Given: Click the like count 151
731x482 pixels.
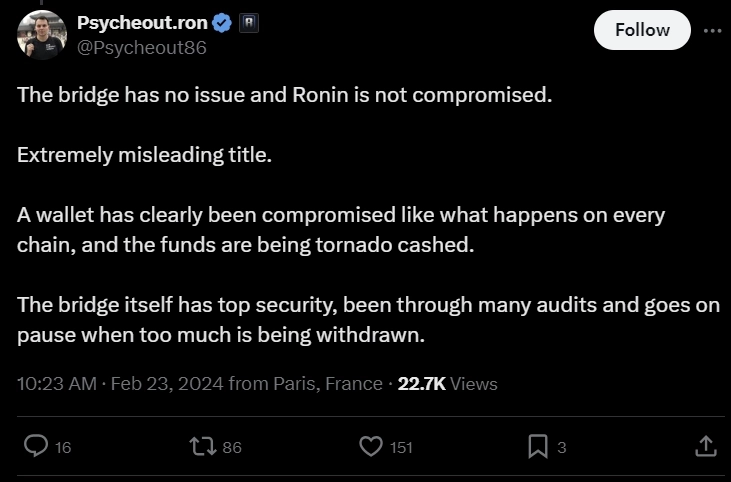Looking at the screenshot, I should coord(401,447).
